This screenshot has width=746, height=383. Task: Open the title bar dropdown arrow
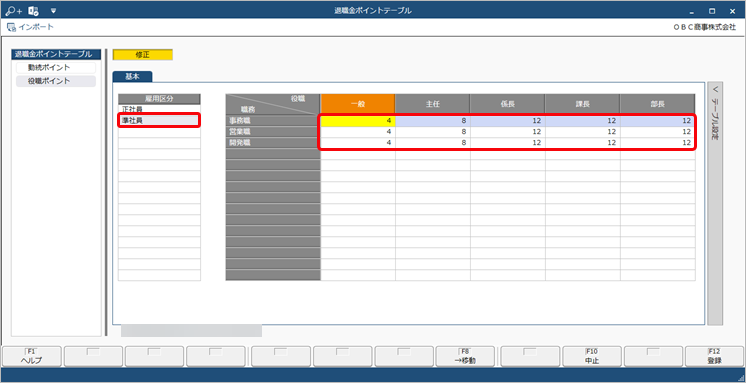[x=53, y=10]
